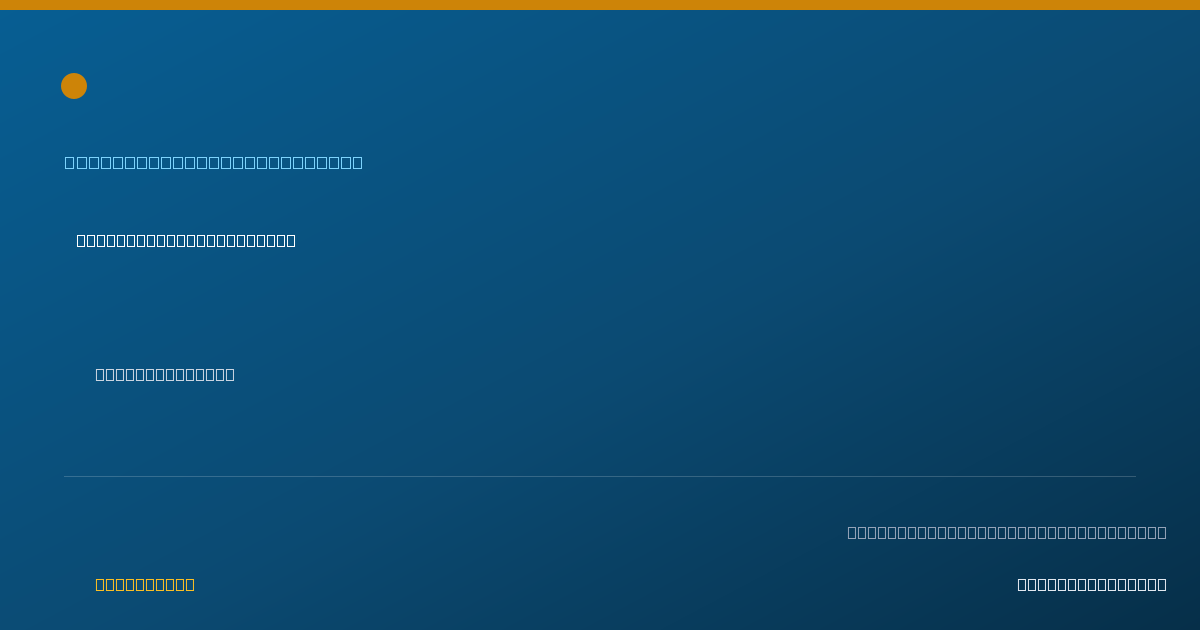This screenshot has height=630, width=1200.
Task: Click the white text below the gray caption
Action: (x=1092, y=584)
